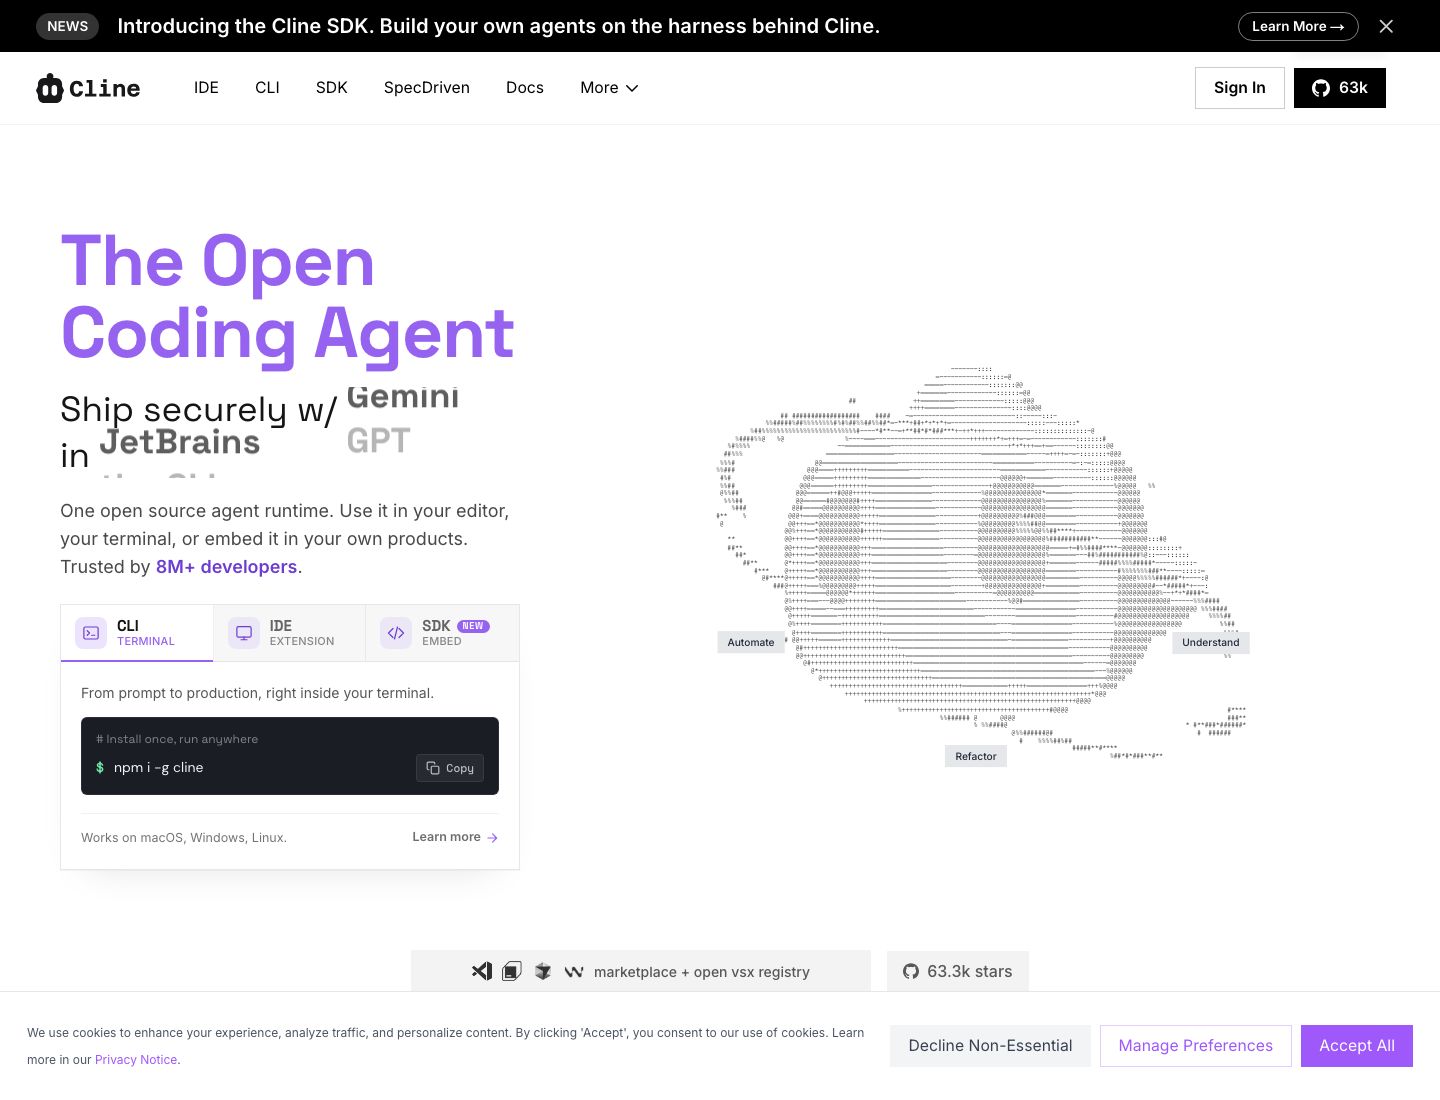
Task: Click the code brackets icon on the SDK tab
Action: 396,633
